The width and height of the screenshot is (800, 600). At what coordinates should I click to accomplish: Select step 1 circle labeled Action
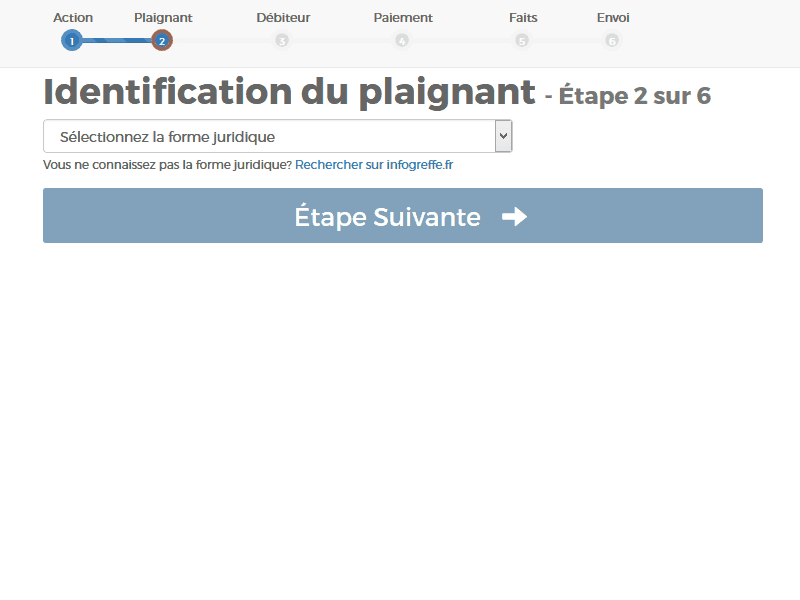[71, 41]
